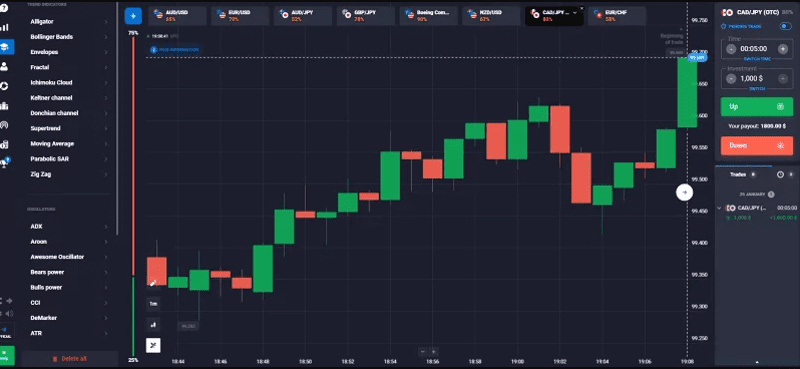The image size is (800, 369).
Task: Increase investment amount with plus button
Action: pos(783,79)
